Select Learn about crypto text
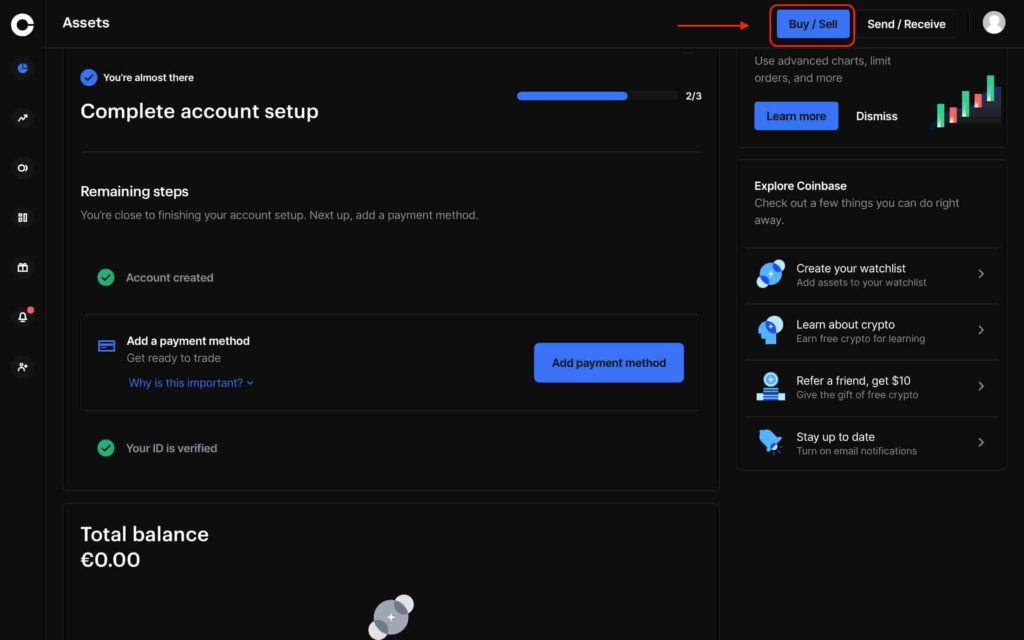 pos(845,325)
